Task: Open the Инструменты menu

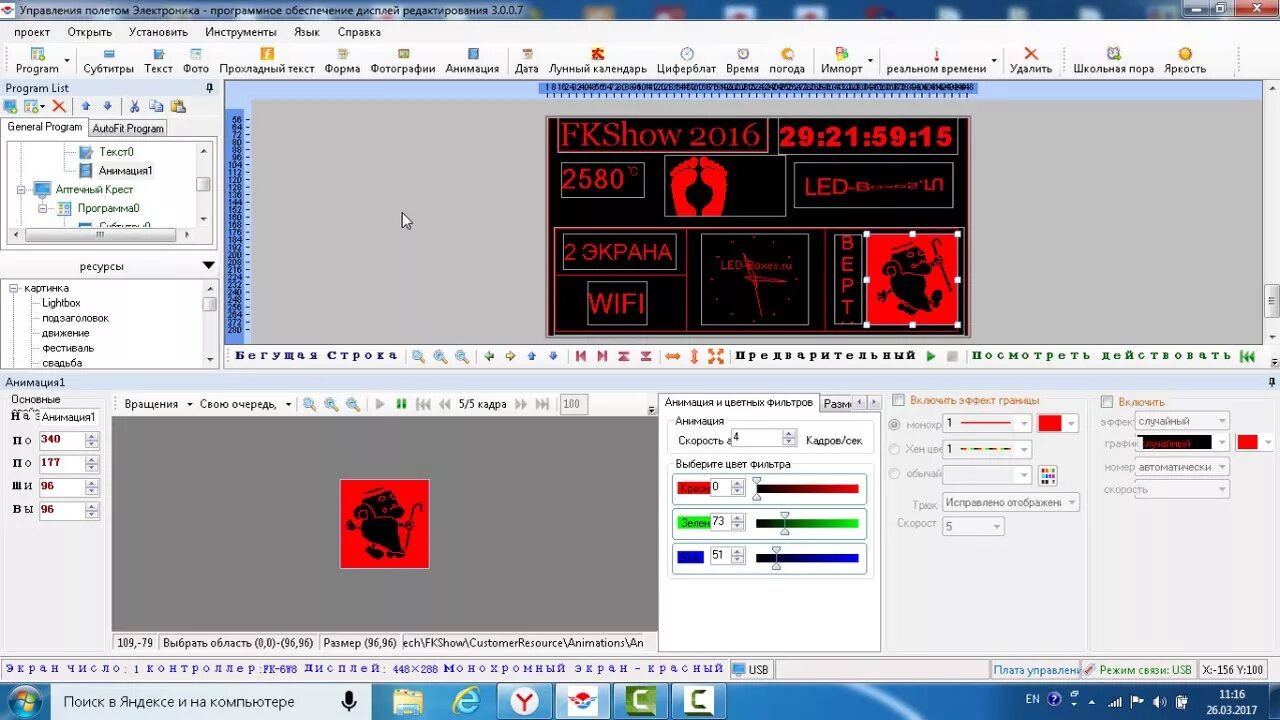Action: click(x=241, y=32)
